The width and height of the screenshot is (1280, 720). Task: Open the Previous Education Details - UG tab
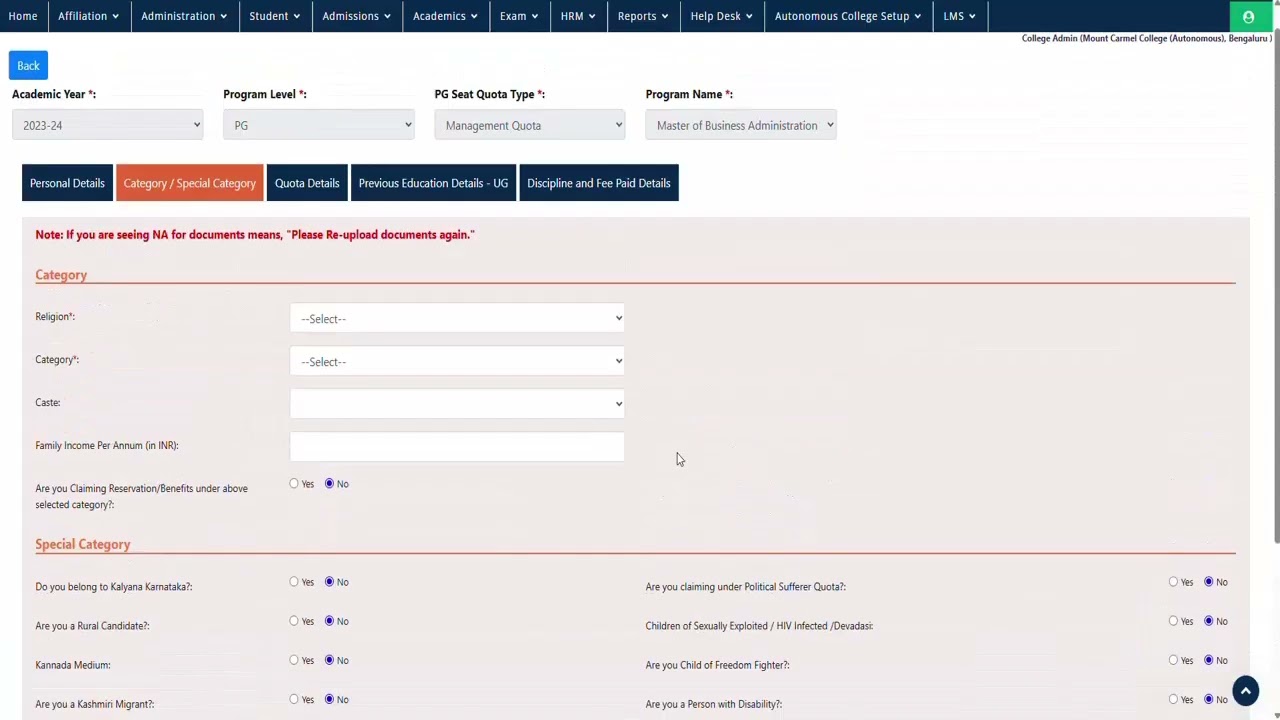coord(433,183)
